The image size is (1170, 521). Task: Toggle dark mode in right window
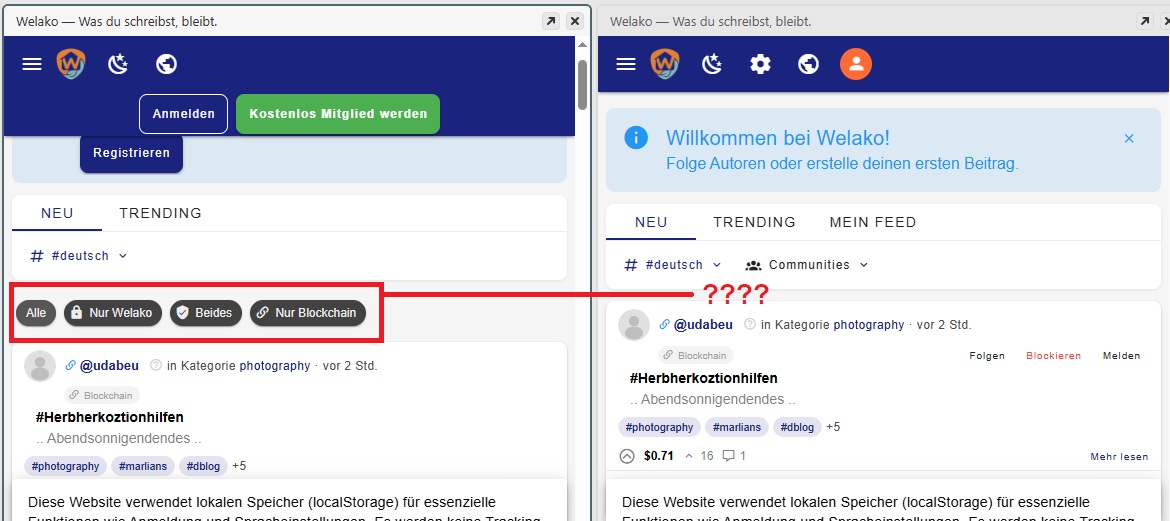pyautogui.click(x=712, y=64)
